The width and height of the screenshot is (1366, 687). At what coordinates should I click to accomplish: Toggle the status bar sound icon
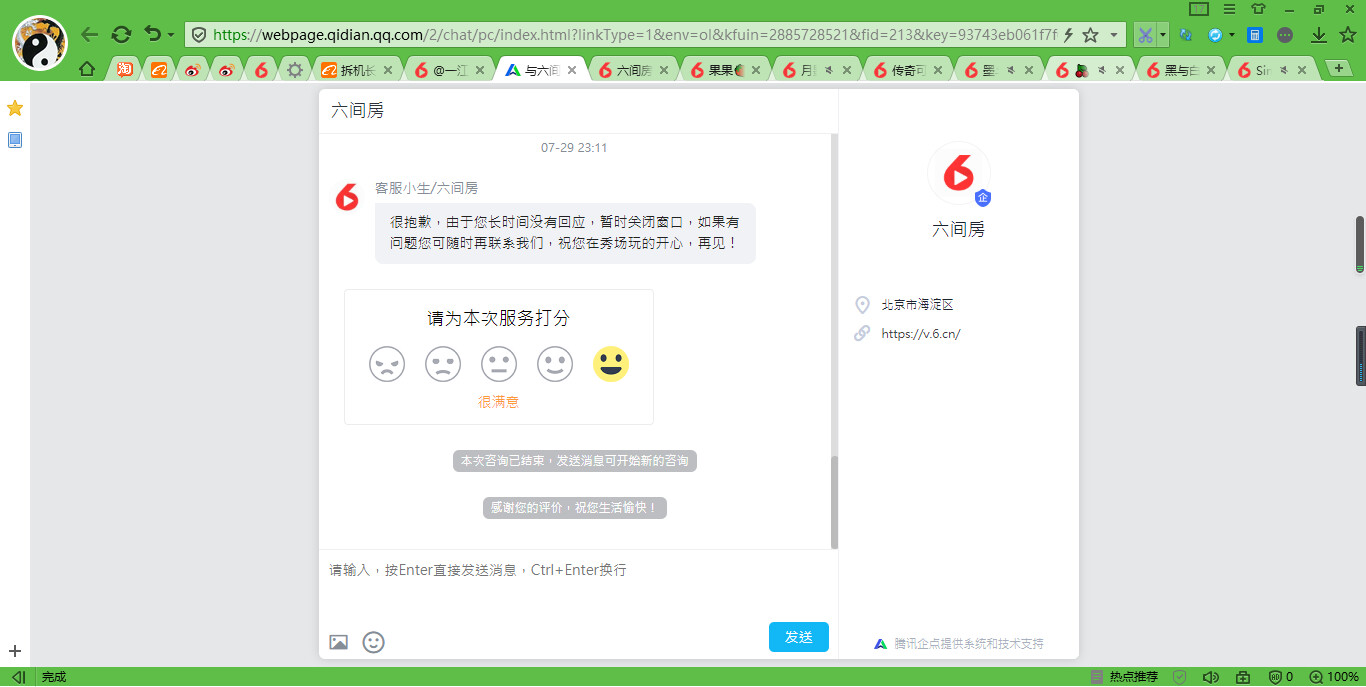[1211, 677]
